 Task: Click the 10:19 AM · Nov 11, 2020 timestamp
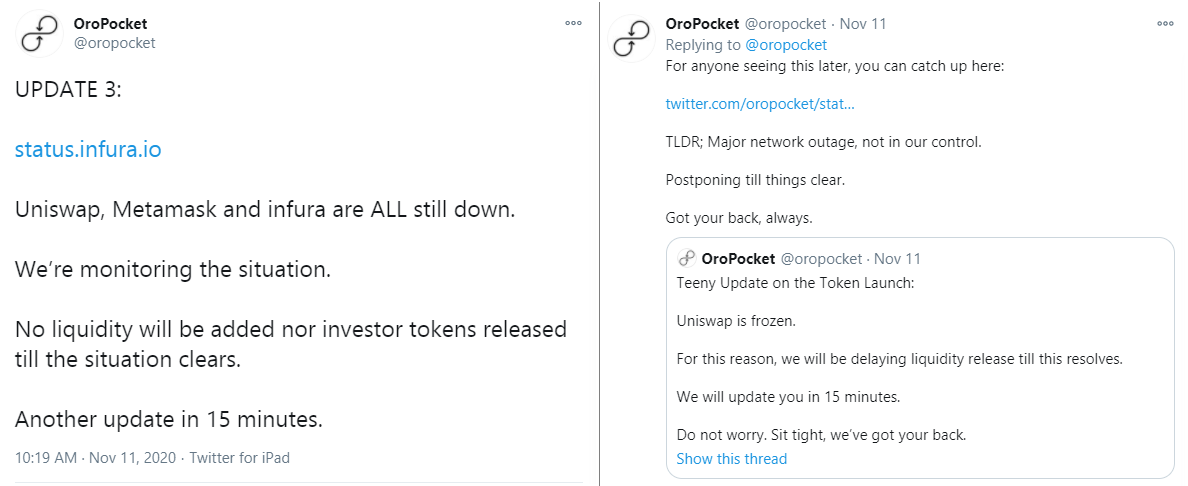(x=95, y=458)
